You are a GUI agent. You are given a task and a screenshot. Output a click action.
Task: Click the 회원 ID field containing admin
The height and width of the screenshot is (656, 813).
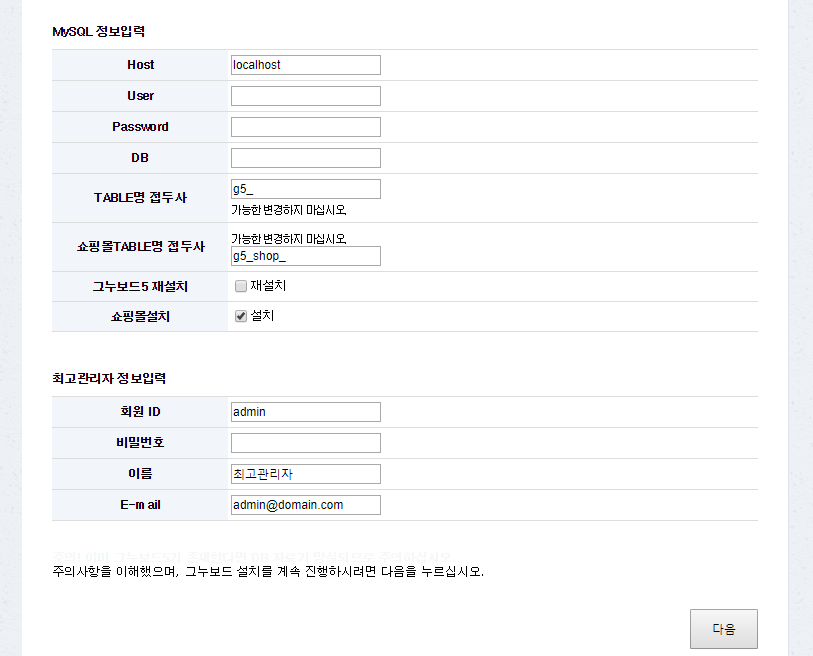point(305,412)
